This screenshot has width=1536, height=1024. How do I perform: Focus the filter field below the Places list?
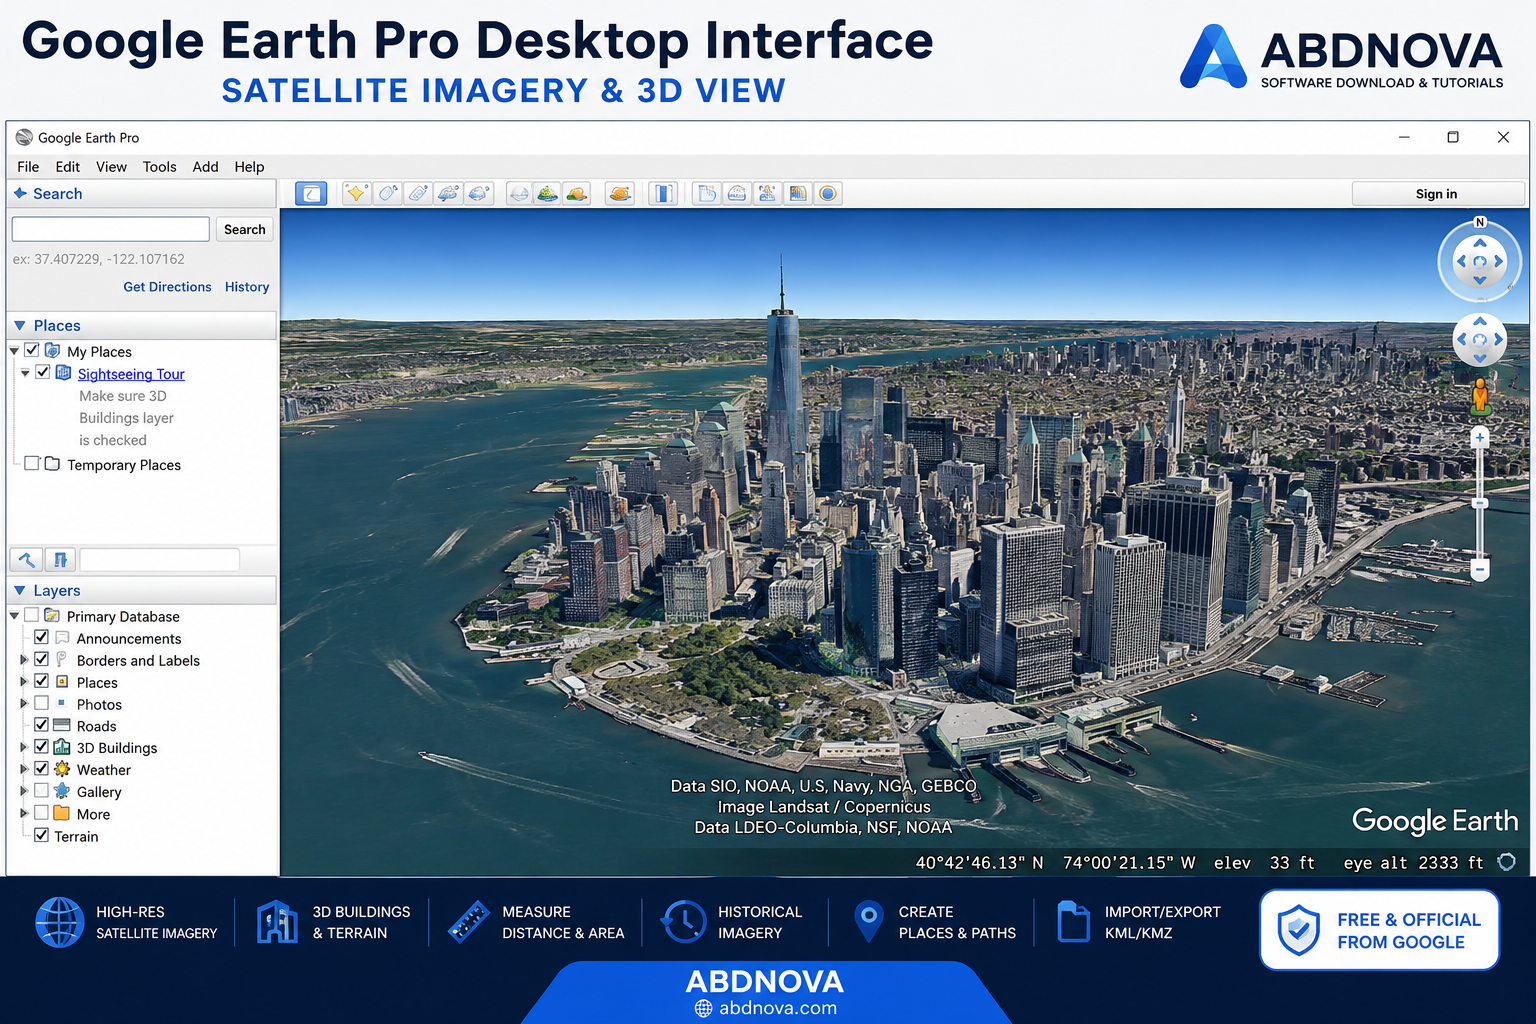pyautogui.click(x=159, y=560)
